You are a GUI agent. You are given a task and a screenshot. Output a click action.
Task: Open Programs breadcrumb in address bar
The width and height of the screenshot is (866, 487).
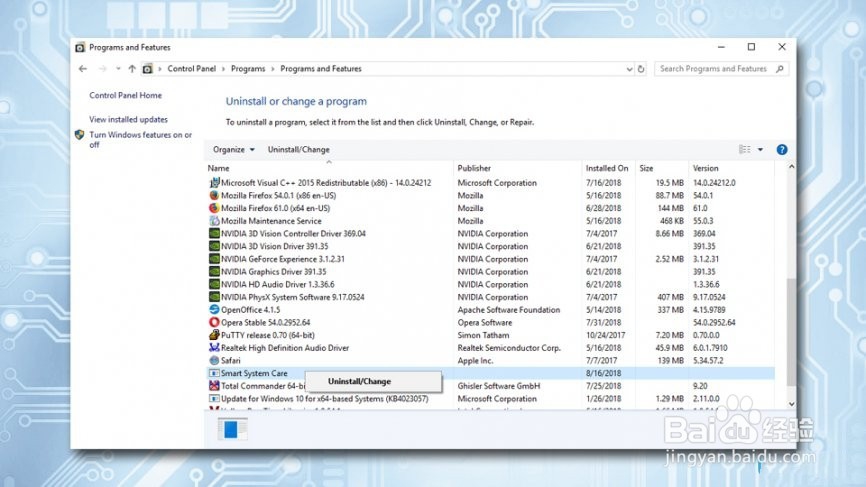tap(248, 69)
